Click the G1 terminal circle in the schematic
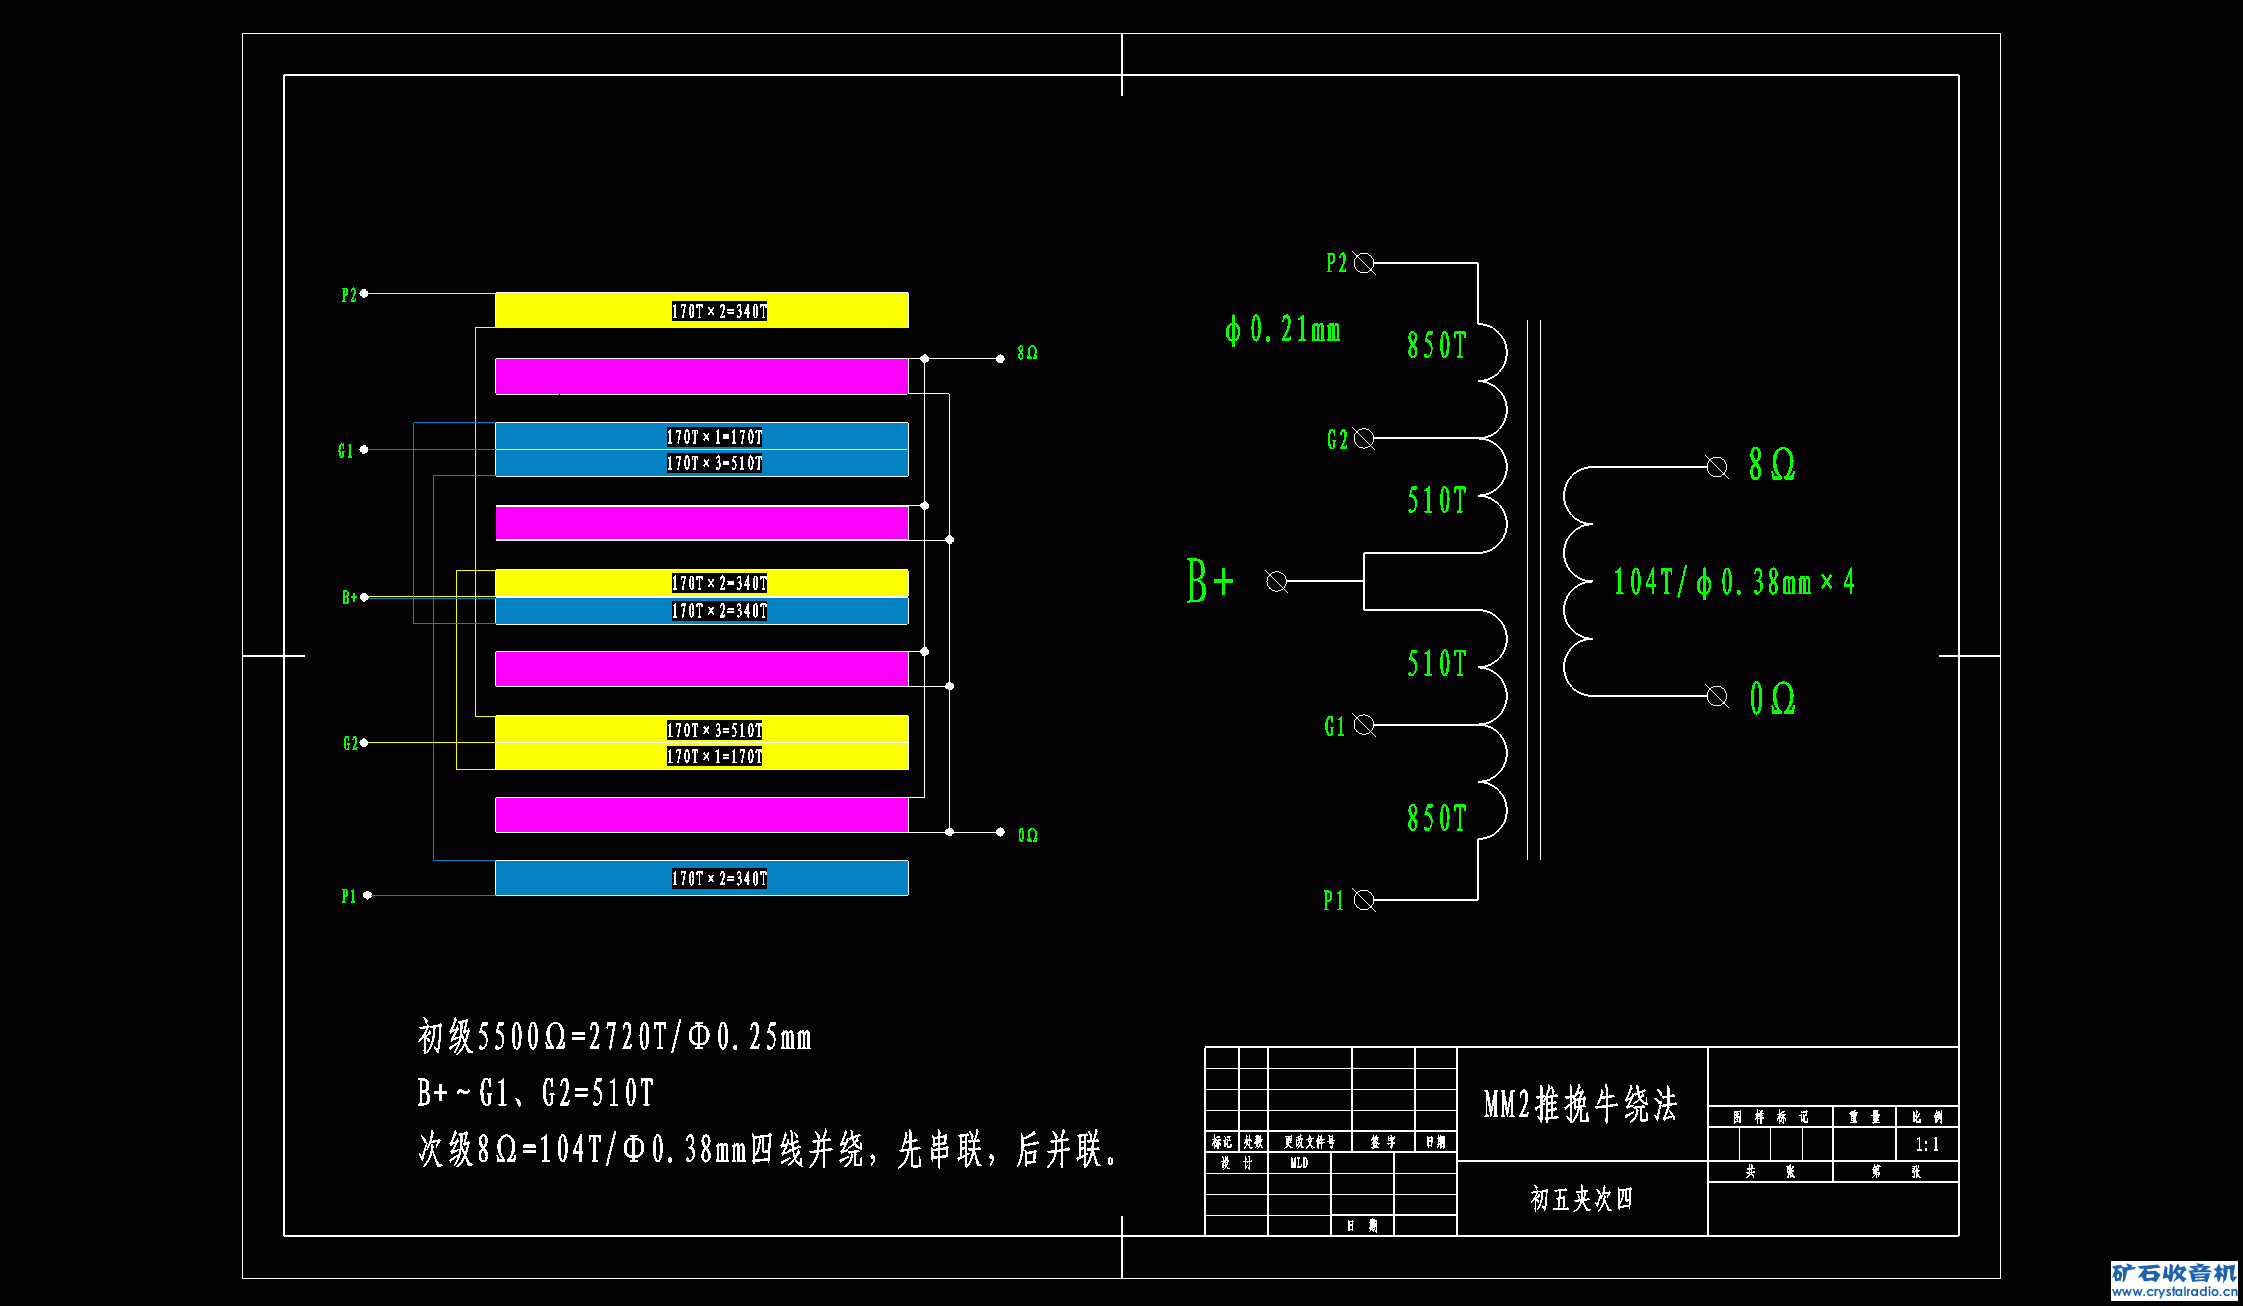This screenshot has width=2243, height=1306. [x=1364, y=724]
